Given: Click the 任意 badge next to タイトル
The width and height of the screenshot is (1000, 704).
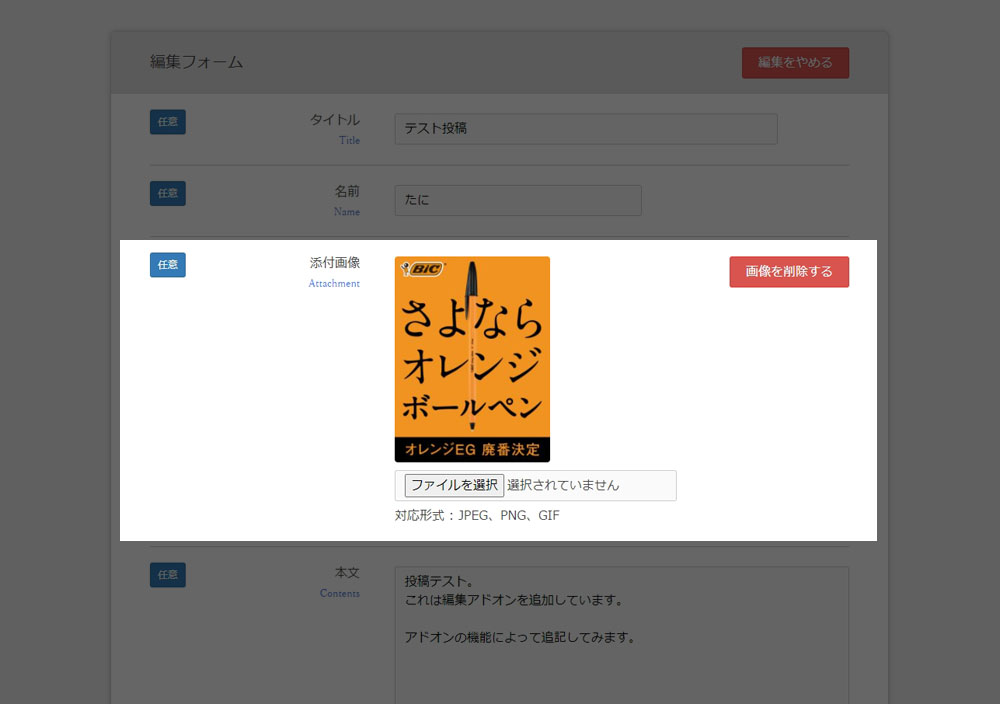Looking at the screenshot, I should (168, 122).
